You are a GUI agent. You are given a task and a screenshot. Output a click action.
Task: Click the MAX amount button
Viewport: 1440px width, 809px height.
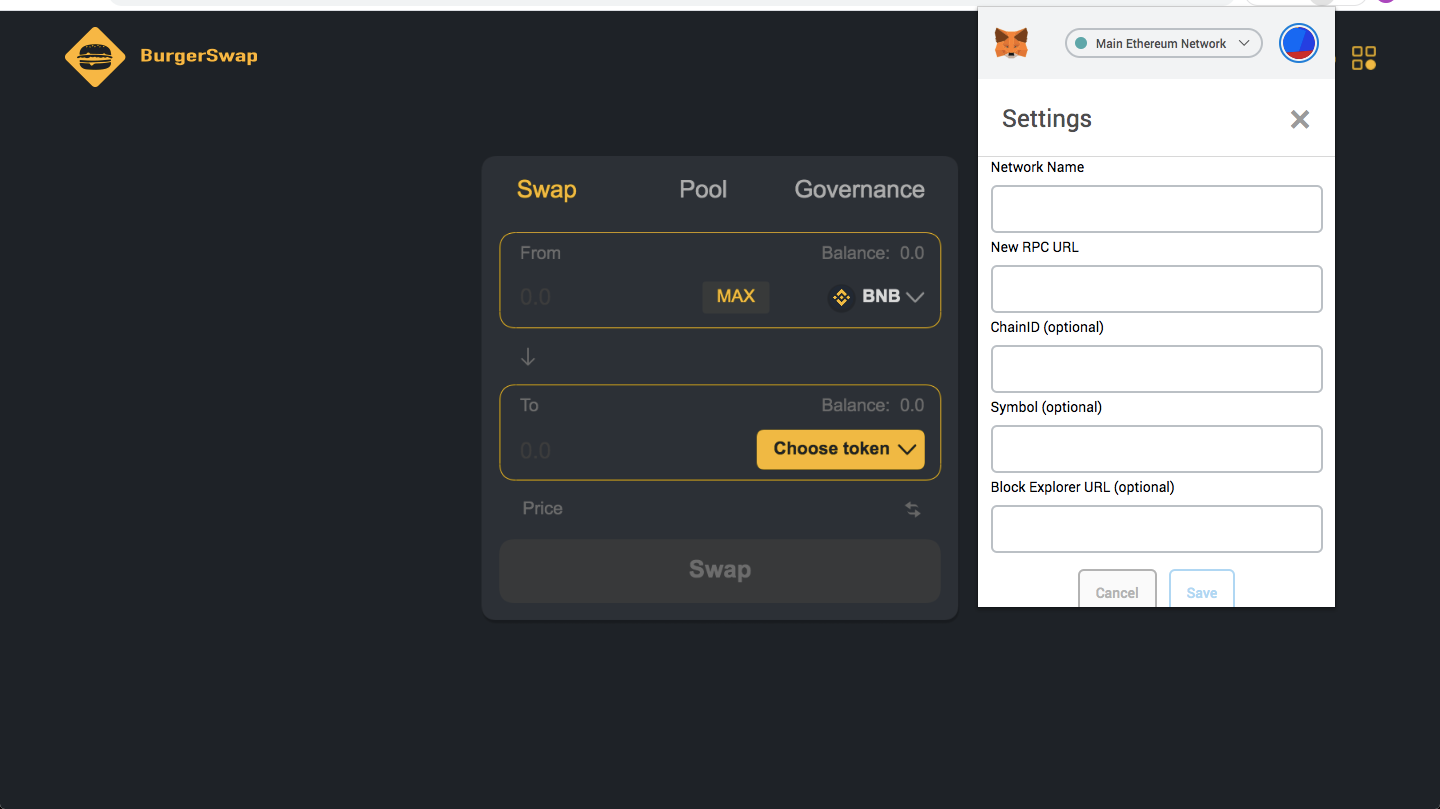[736, 297]
